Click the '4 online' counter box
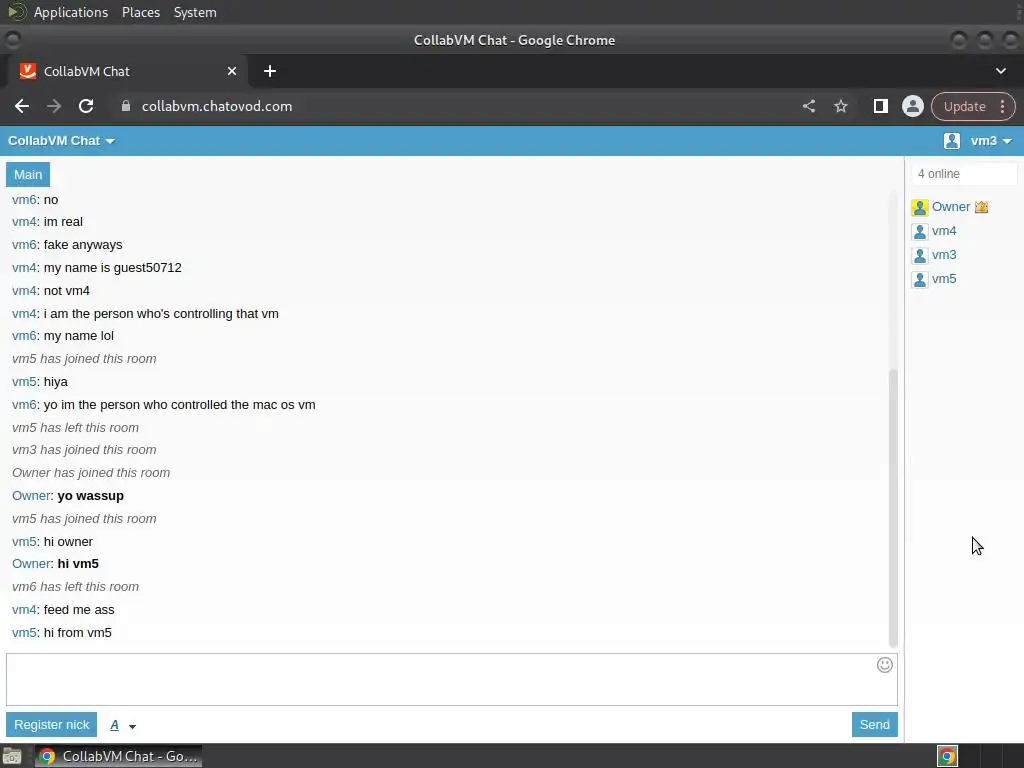 pyautogui.click(x=964, y=174)
